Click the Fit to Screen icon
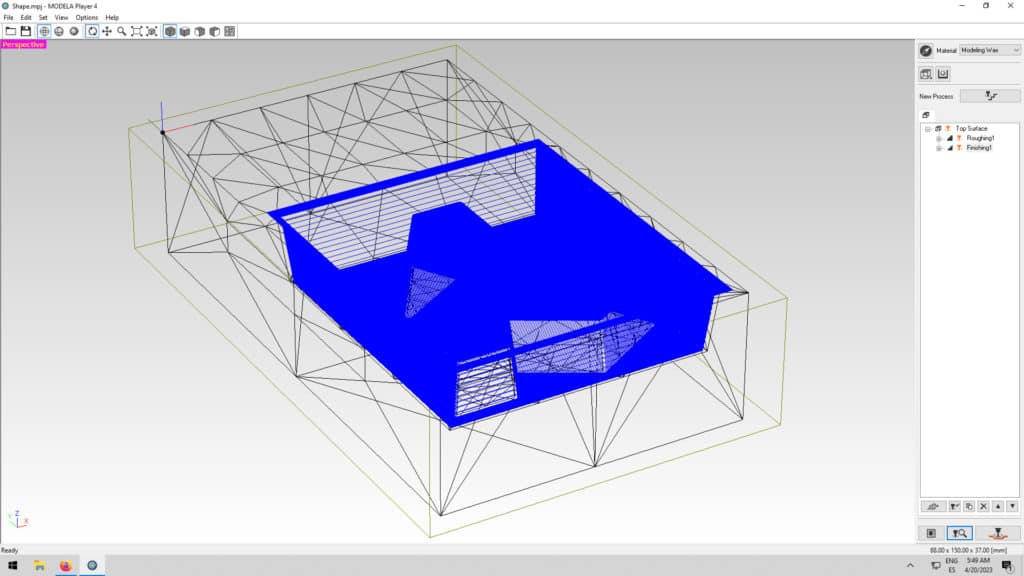1024x576 pixels. point(137,31)
